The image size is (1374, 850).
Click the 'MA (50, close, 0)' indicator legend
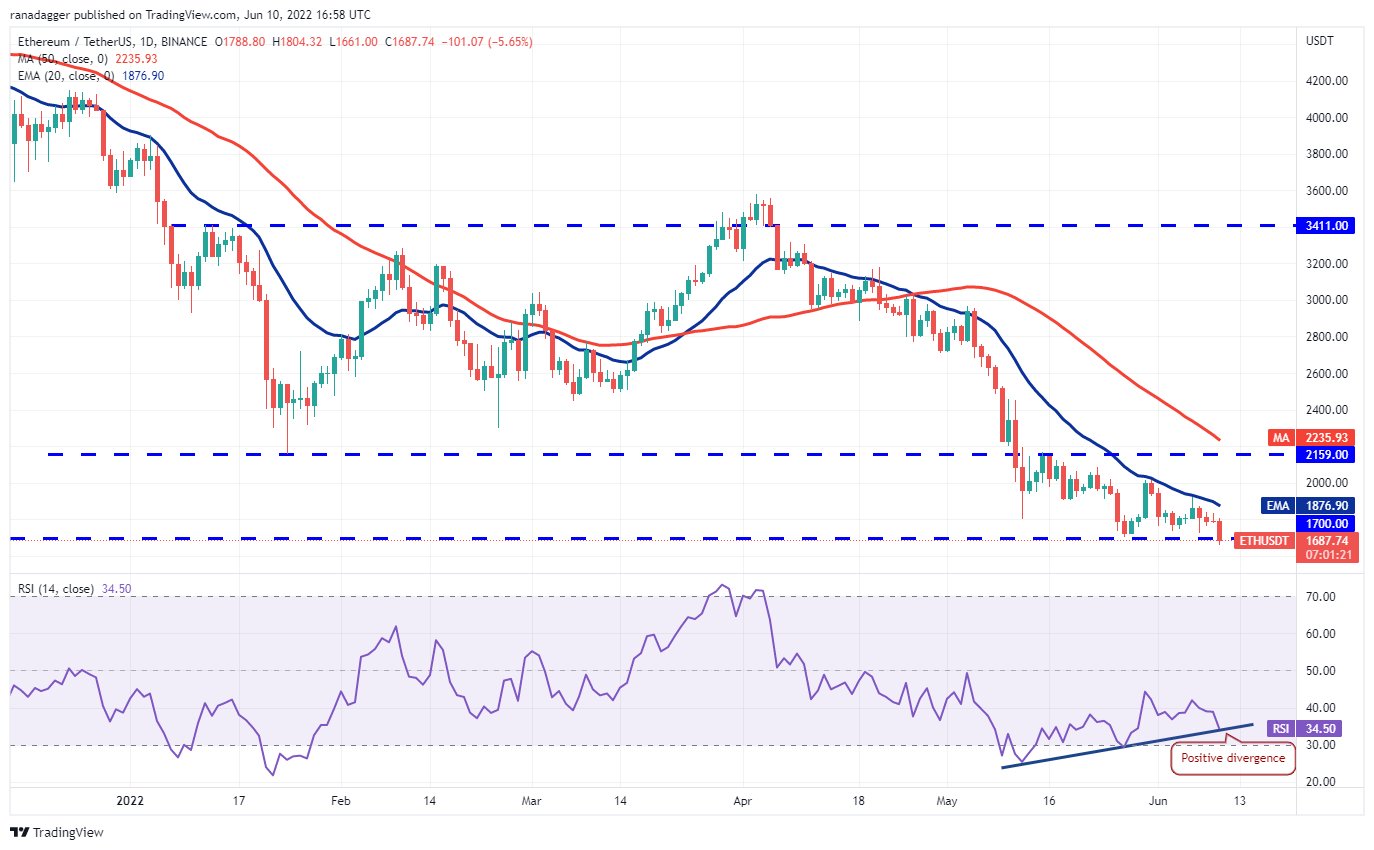point(64,58)
